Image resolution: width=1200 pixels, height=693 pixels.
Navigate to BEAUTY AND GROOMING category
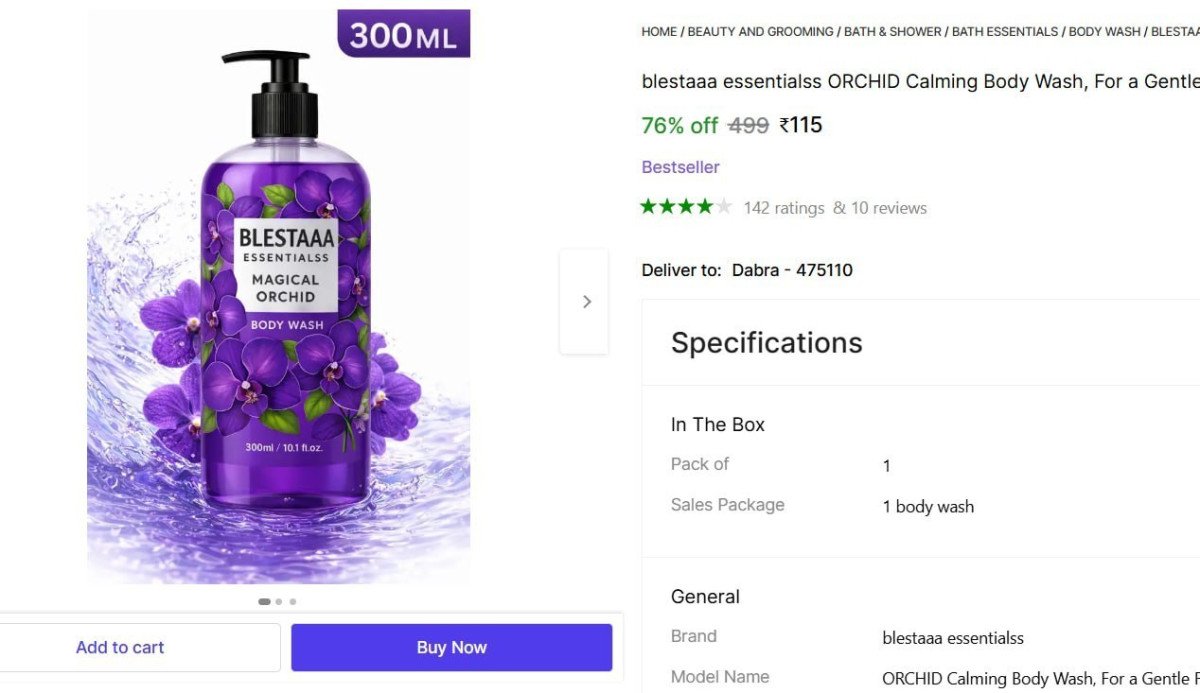[758, 31]
